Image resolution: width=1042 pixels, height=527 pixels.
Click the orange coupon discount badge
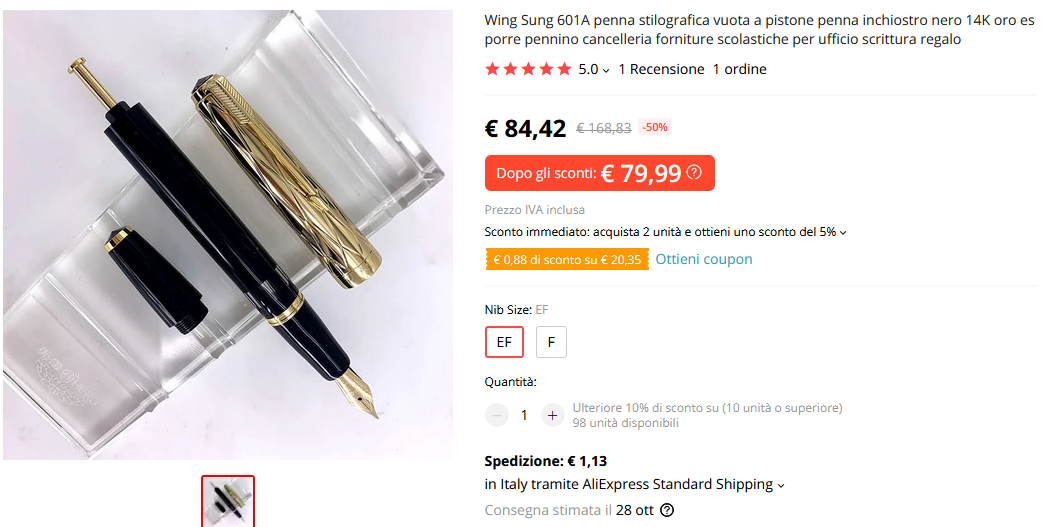(x=567, y=259)
